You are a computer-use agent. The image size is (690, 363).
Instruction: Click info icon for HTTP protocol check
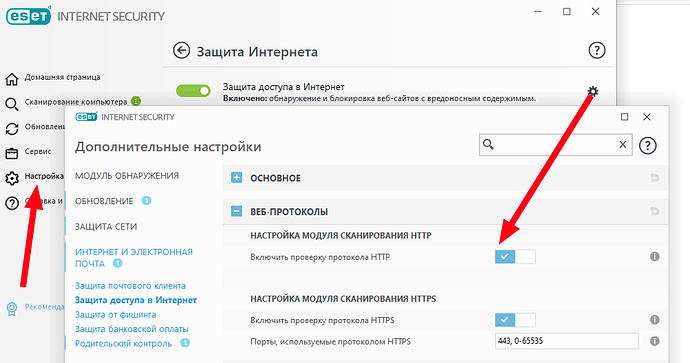[655, 257]
